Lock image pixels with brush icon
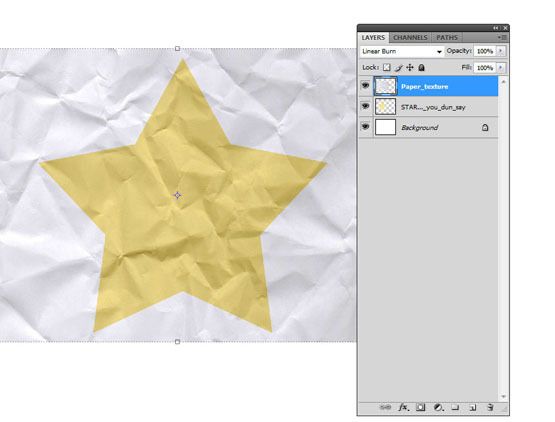The width and height of the screenshot is (555, 422). (x=399, y=67)
